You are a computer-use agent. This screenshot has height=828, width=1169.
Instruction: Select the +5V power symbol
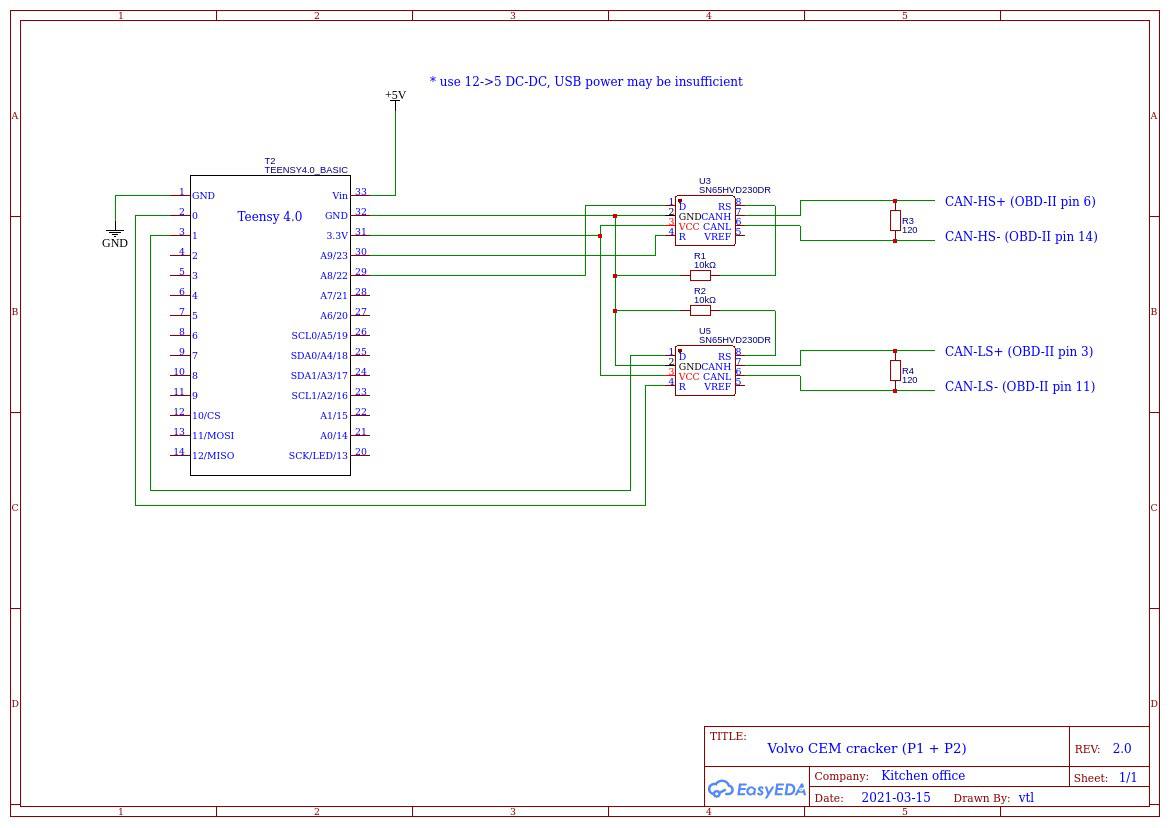tap(395, 96)
